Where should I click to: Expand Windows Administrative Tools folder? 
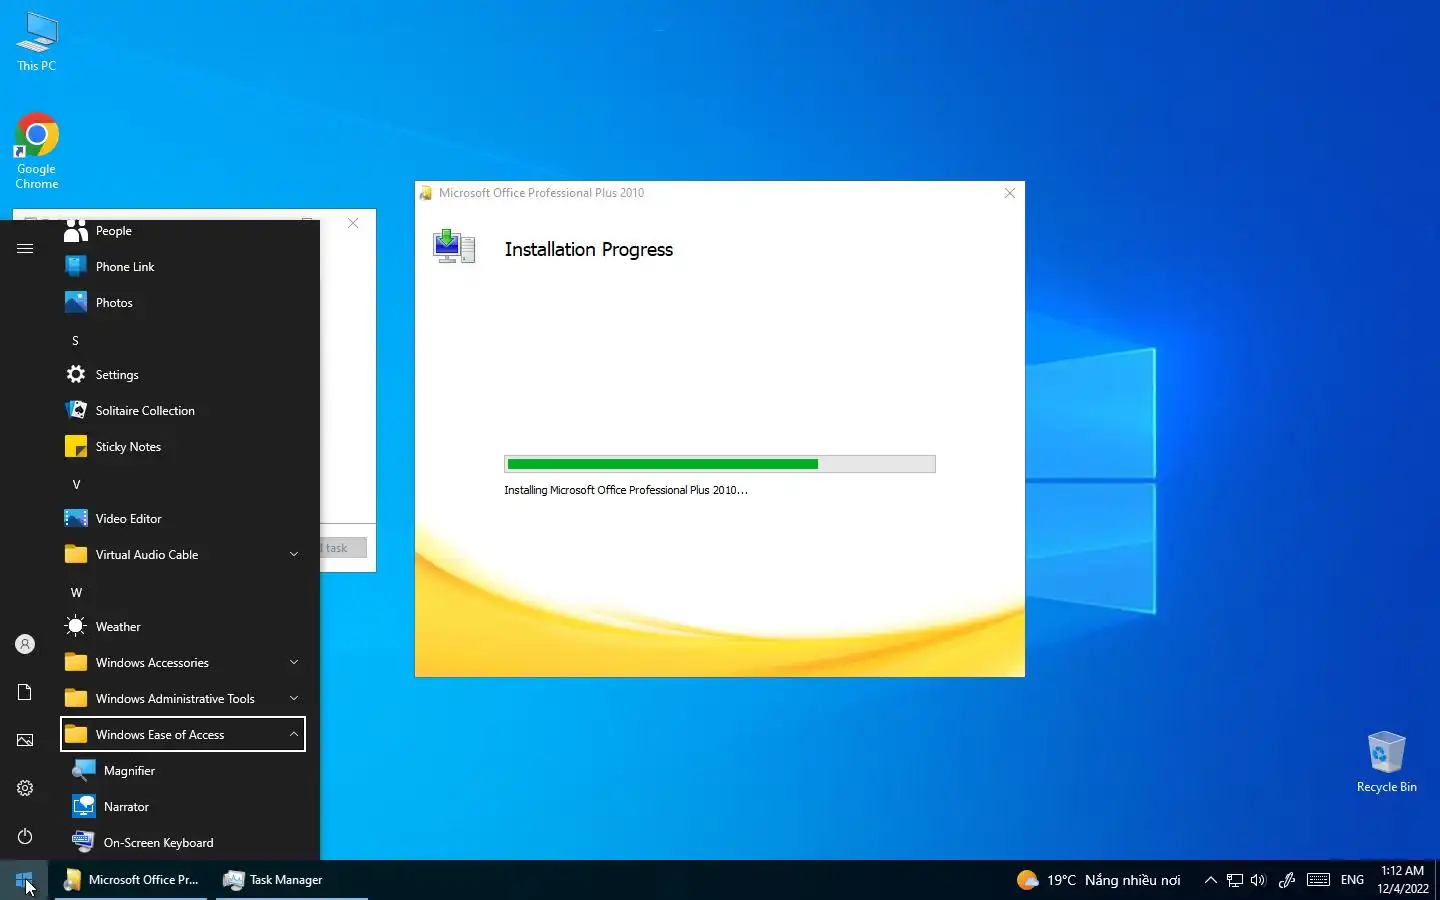(x=183, y=699)
